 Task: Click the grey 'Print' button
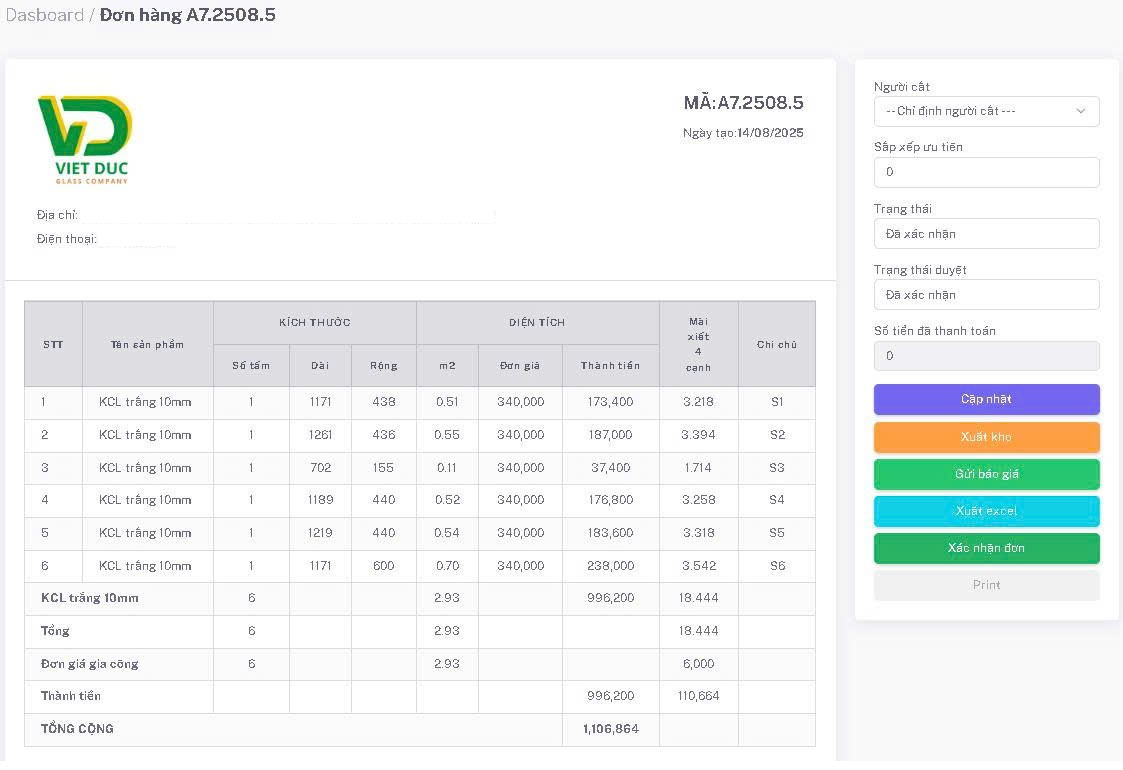[986, 585]
